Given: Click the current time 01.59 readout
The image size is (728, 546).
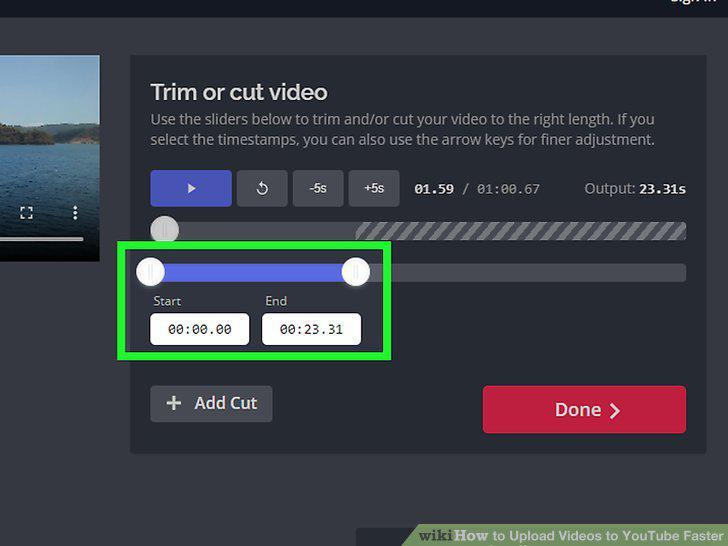Looking at the screenshot, I should coord(434,189).
